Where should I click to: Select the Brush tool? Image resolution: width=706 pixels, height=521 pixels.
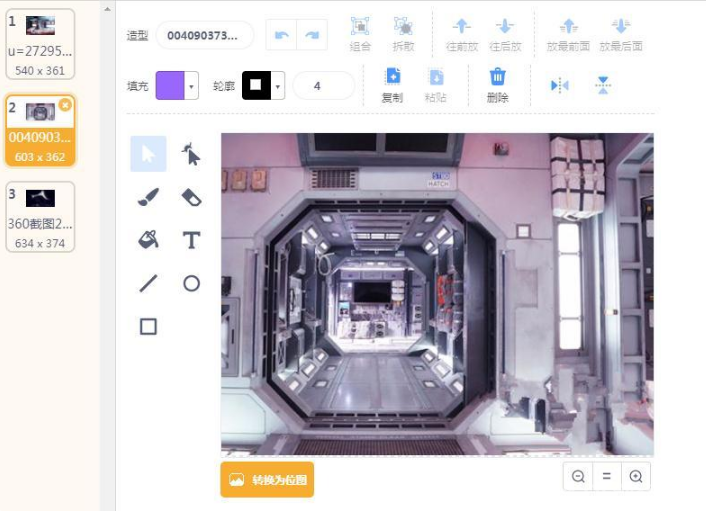[148, 197]
